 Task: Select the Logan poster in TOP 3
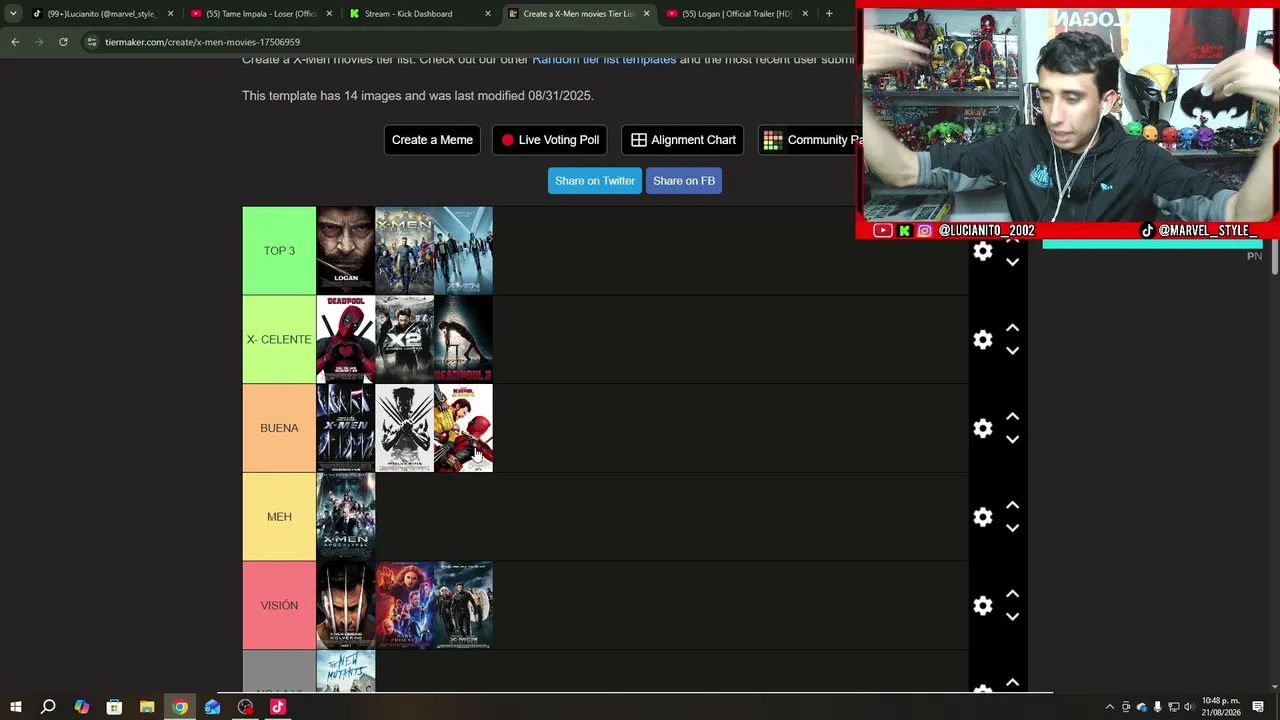coord(346,251)
